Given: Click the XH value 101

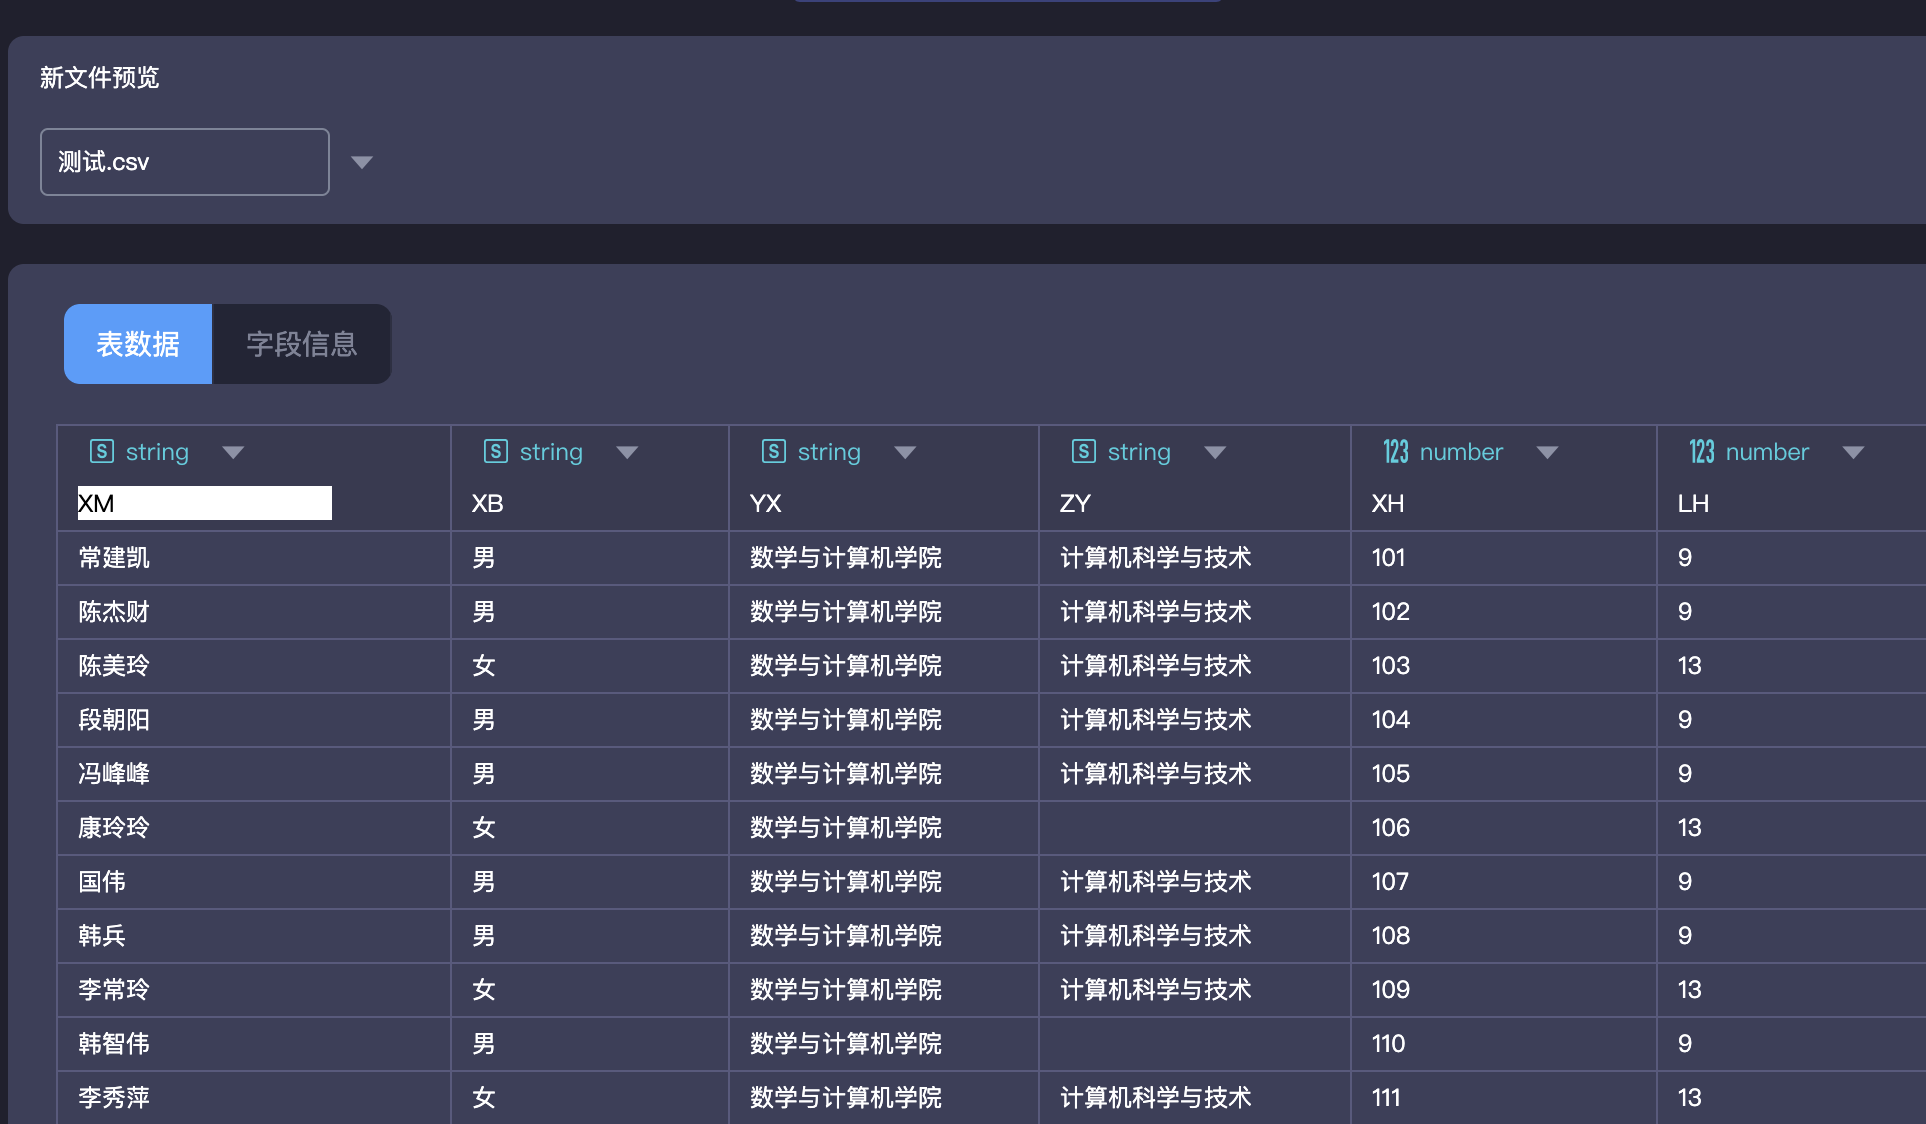Looking at the screenshot, I should pos(1388,558).
